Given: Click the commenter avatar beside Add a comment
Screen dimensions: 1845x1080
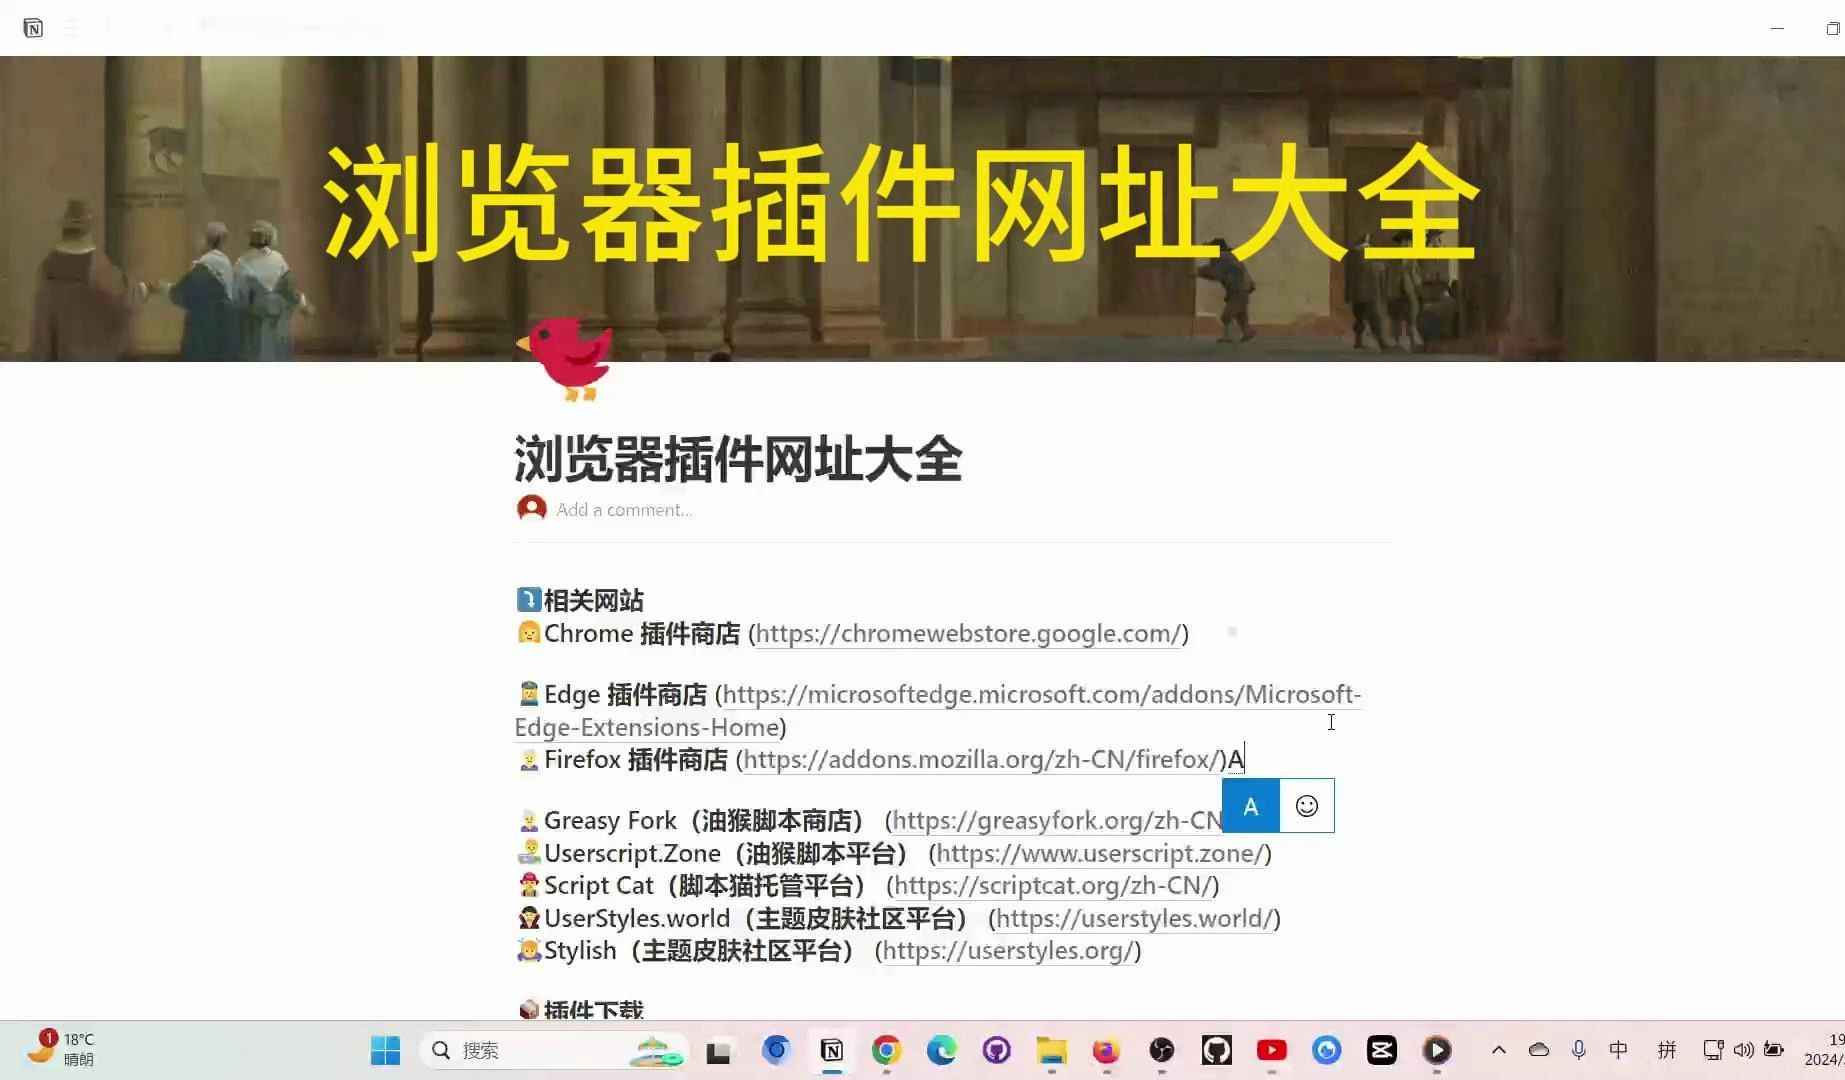Looking at the screenshot, I should (531, 508).
